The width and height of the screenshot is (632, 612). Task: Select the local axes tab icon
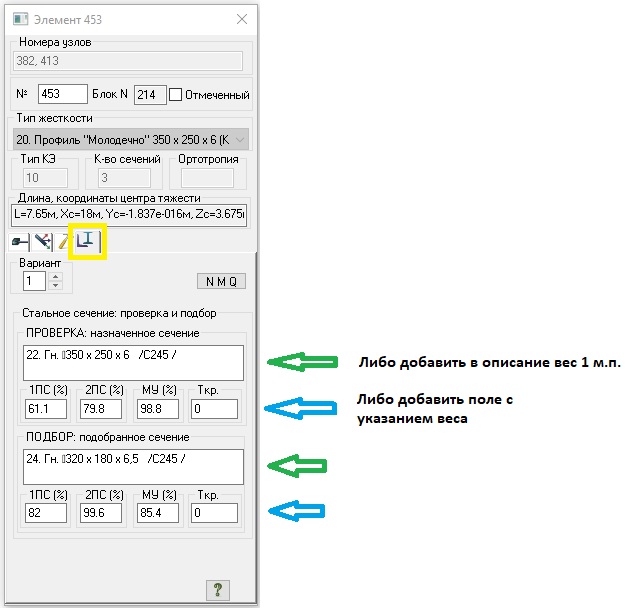[43, 241]
